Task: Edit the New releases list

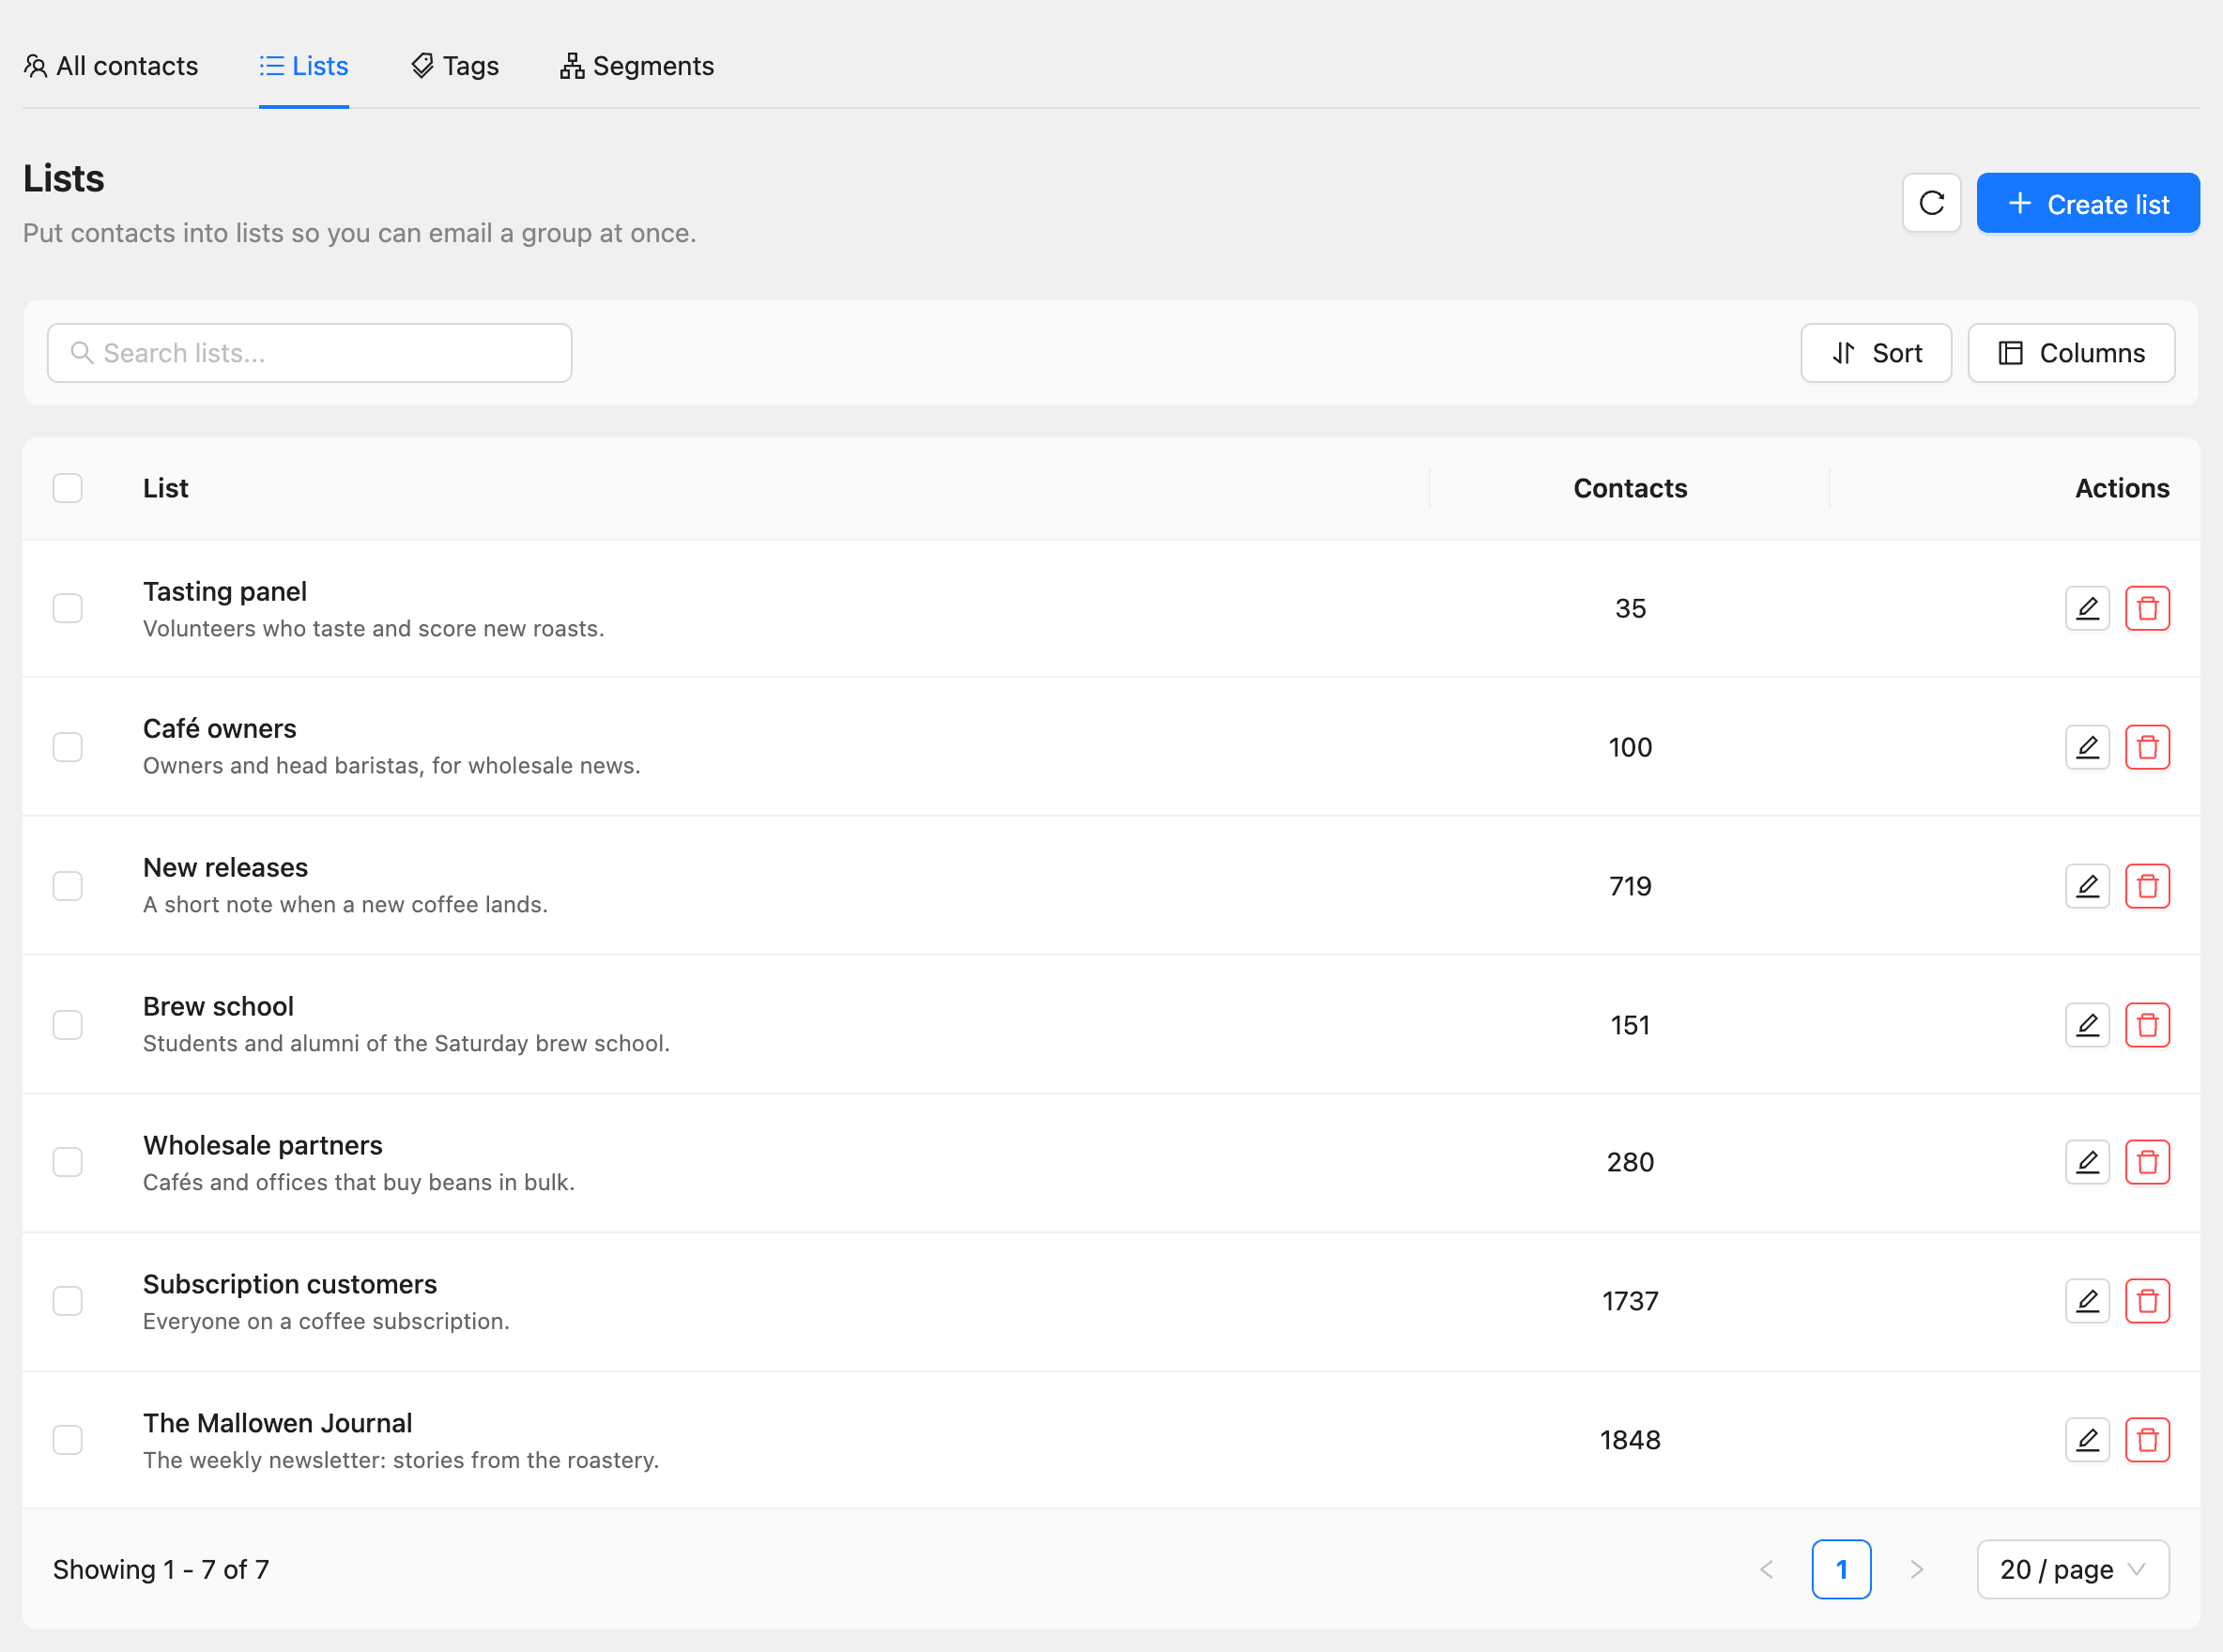Action: 2087,886
